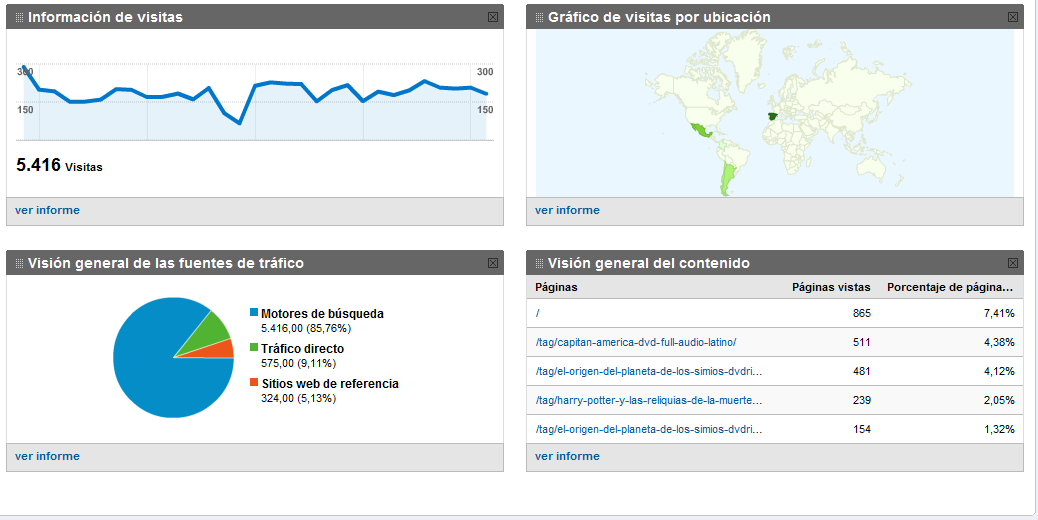
Task: Close the Información de visitas widget
Action: point(493,17)
